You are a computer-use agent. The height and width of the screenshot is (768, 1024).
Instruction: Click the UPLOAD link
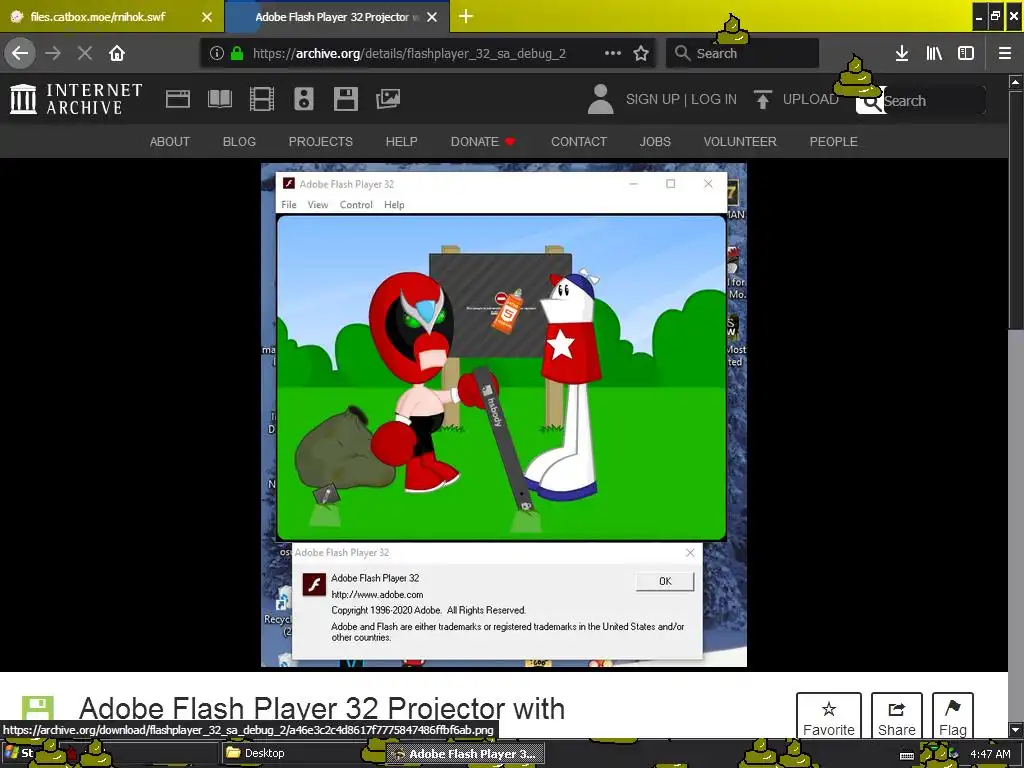pos(810,99)
